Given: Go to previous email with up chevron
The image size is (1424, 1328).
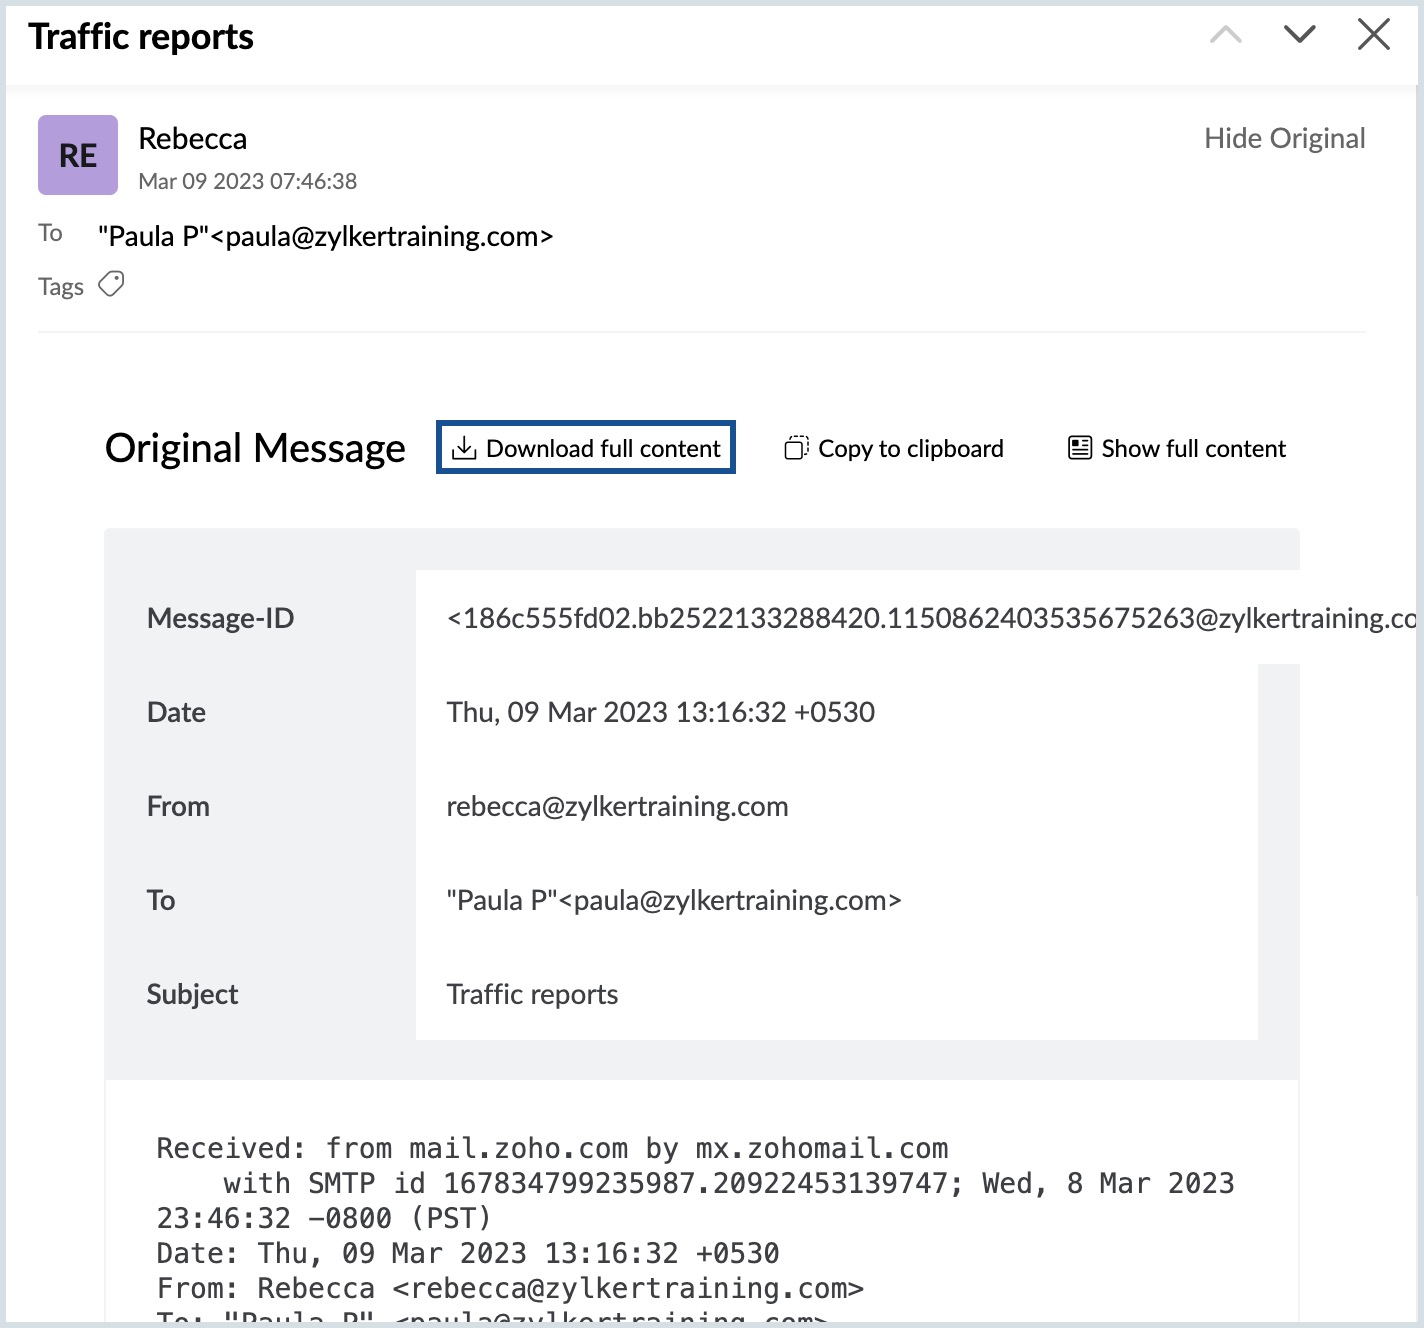Looking at the screenshot, I should 1225,36.
